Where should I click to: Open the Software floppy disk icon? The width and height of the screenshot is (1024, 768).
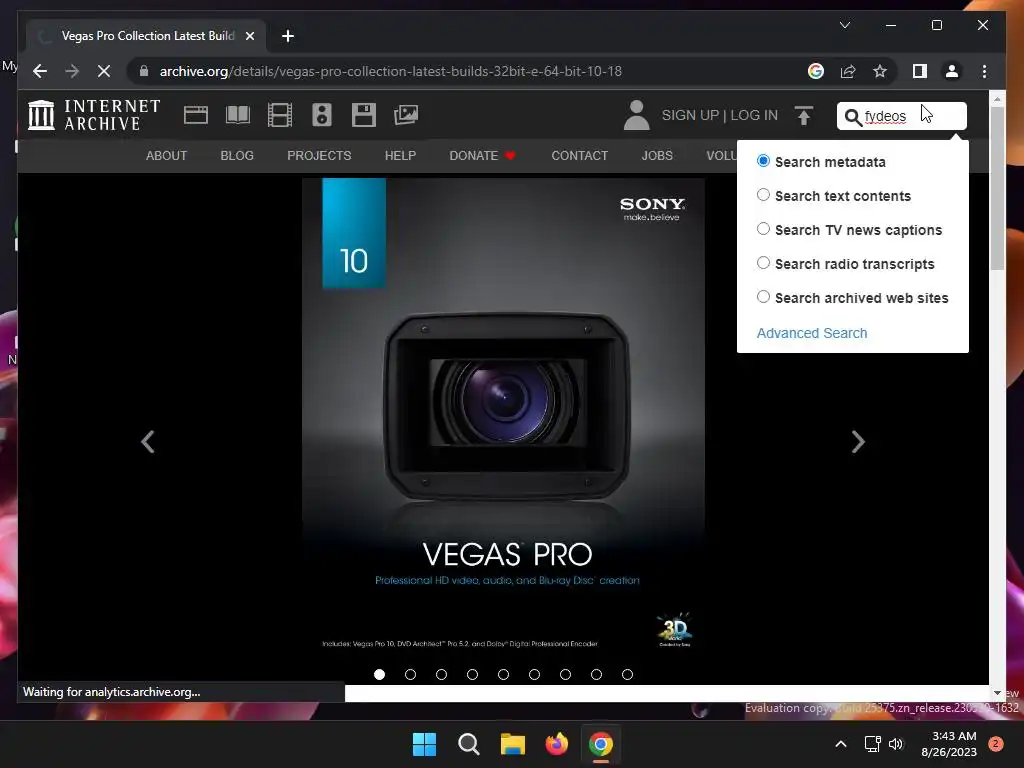click(x=364, y=115)
